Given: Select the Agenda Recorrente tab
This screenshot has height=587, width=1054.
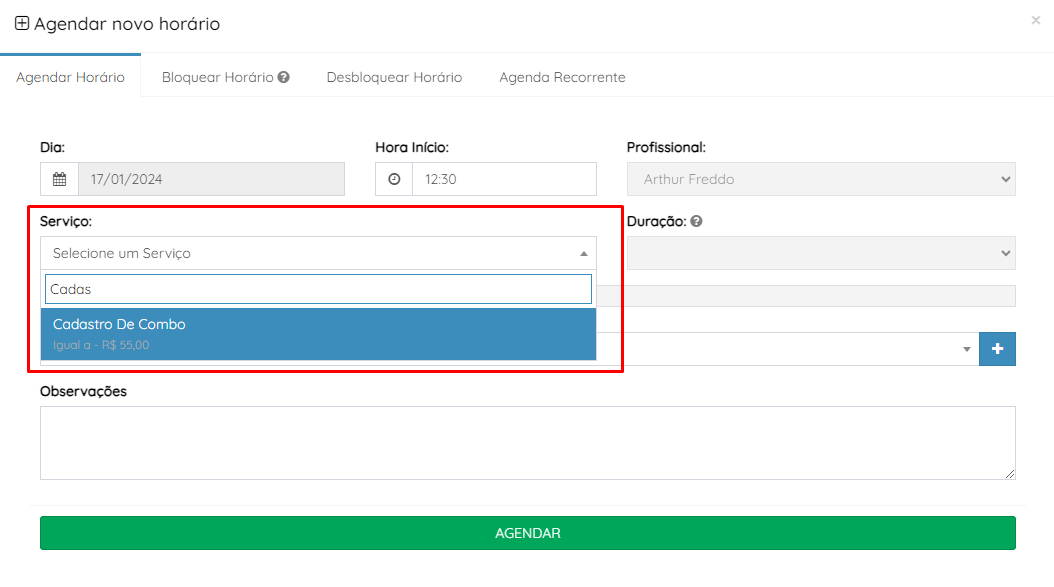Looking at the screenshot, I should tap(562, 77).
